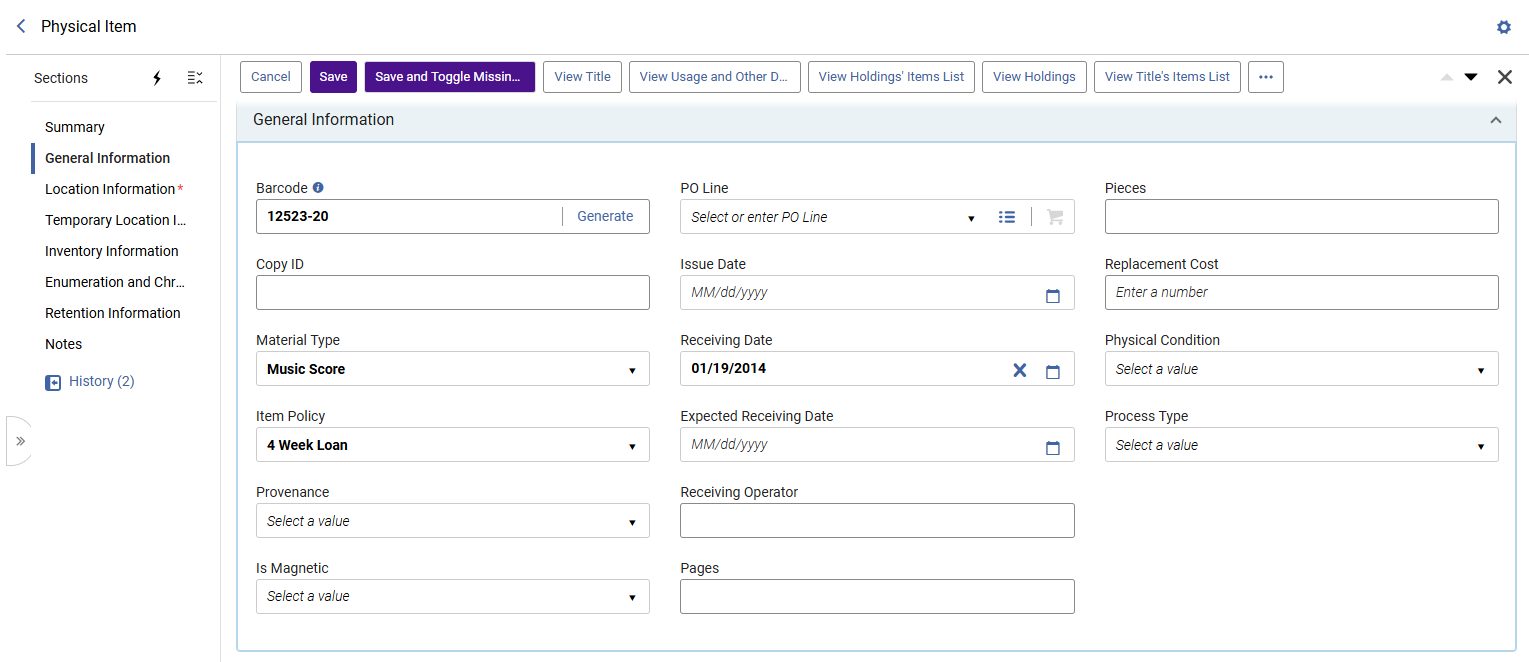
Task: Open the Process Type dropdown
Action: click(1302, 445)
